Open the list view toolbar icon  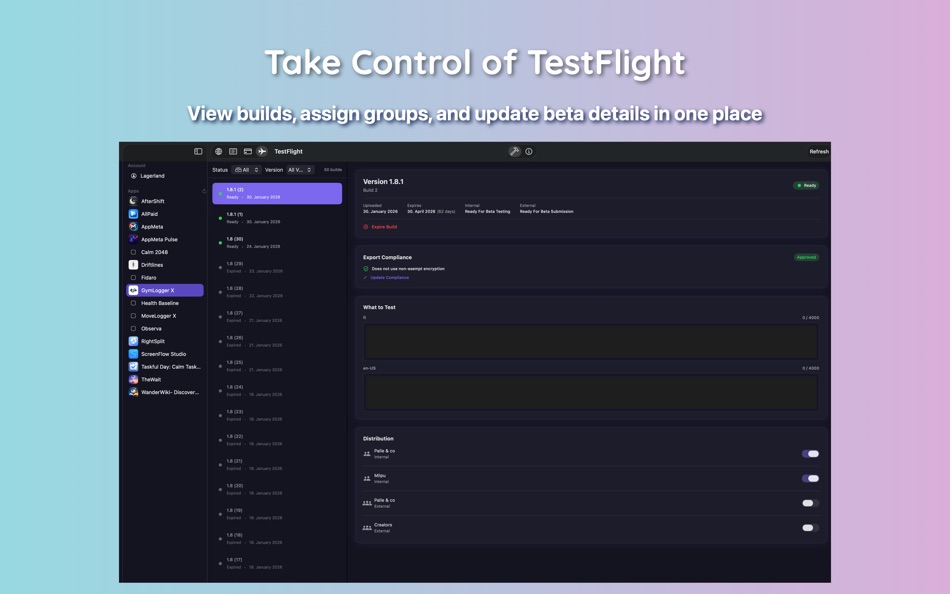click(233, 152)
